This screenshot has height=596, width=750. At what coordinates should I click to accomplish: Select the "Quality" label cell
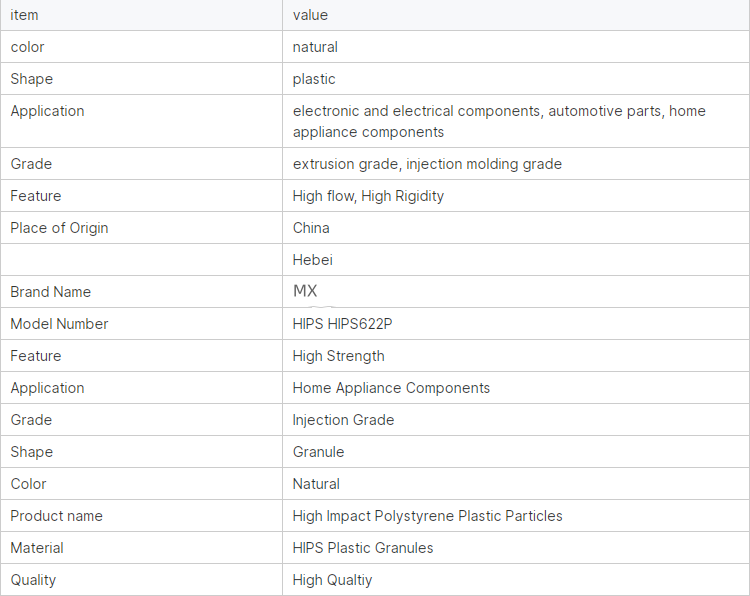point(33,580)
